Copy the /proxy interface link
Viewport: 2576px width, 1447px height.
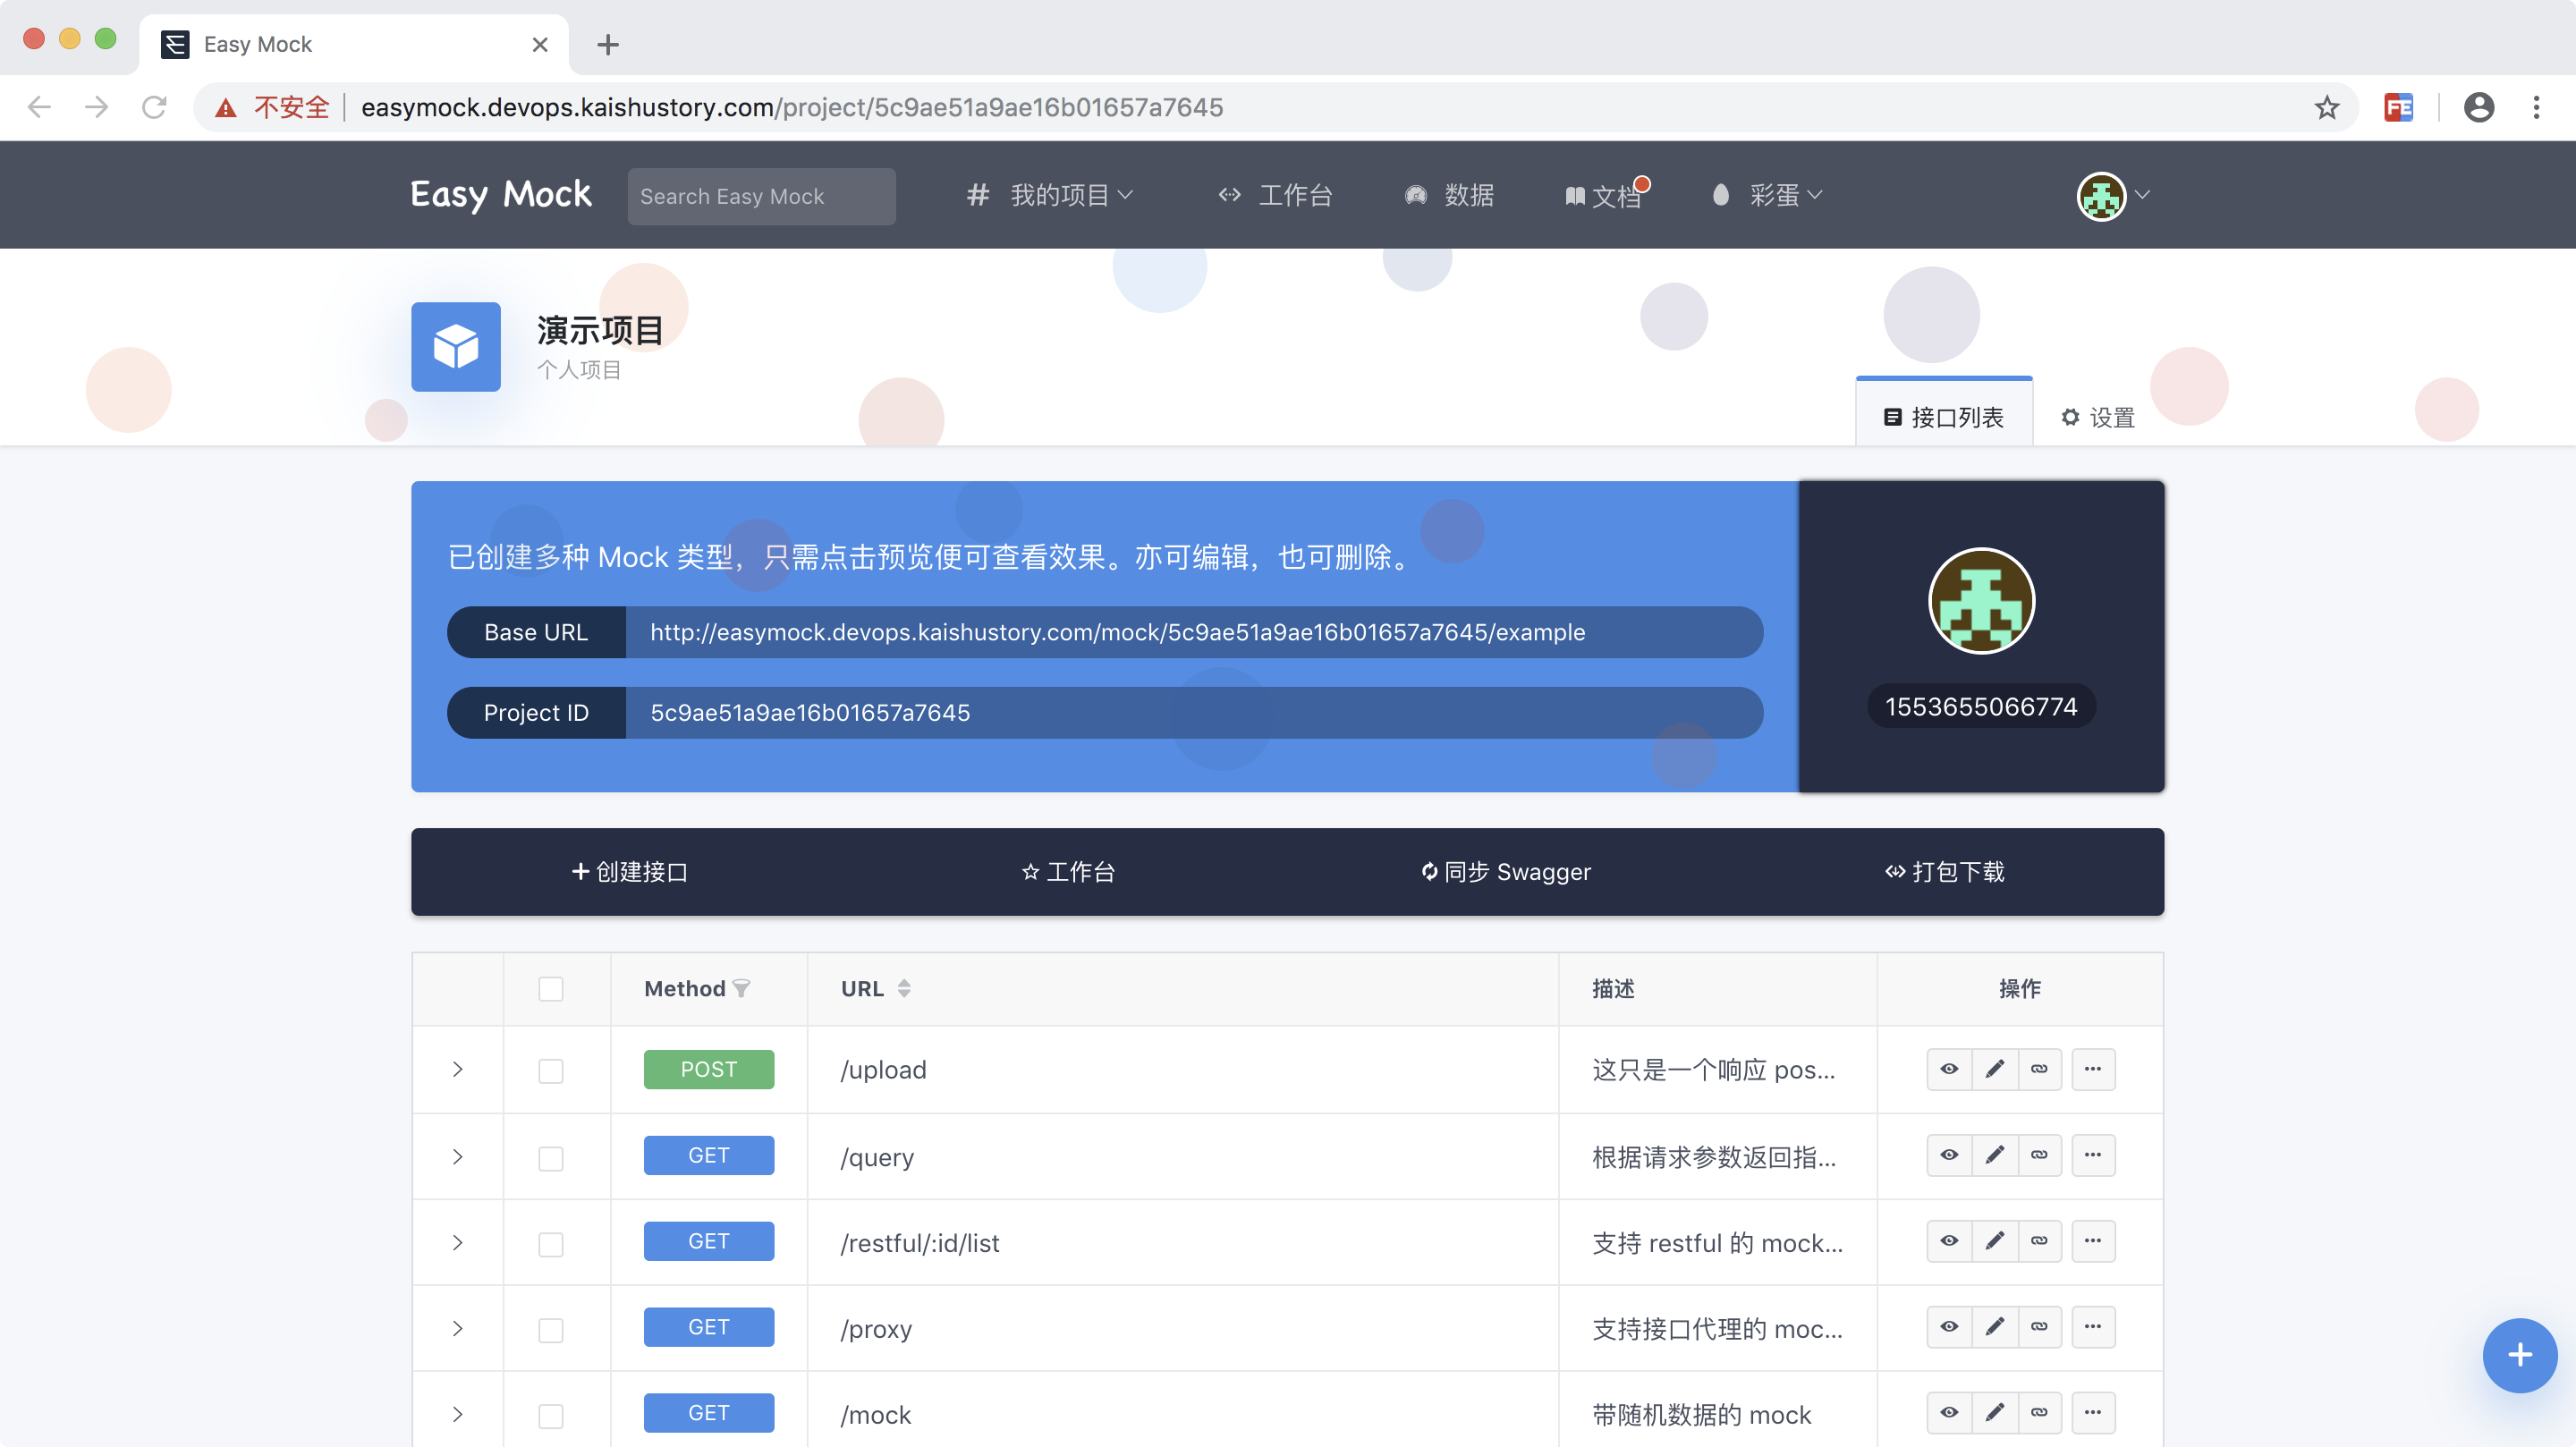(2039, 1327)
